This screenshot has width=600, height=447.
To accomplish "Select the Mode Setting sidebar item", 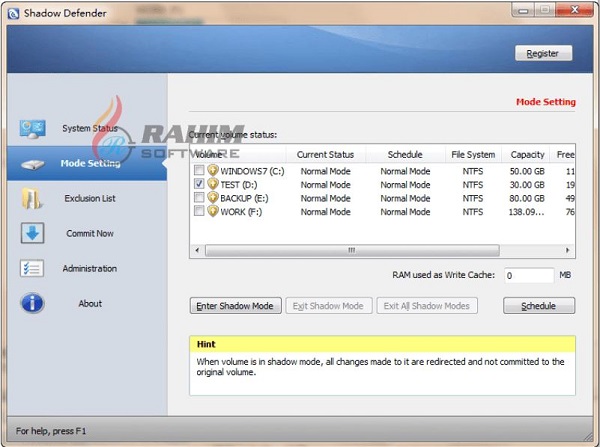I will pos(87,163).
